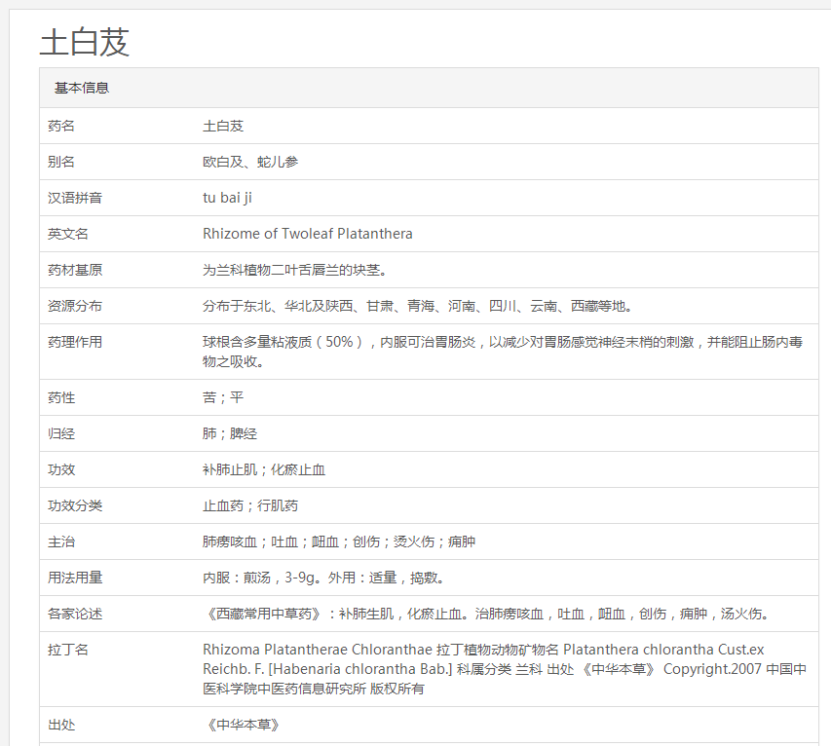Click the 资源分布 label
Screen dimensions: 831x746
(x=75, y=306)
